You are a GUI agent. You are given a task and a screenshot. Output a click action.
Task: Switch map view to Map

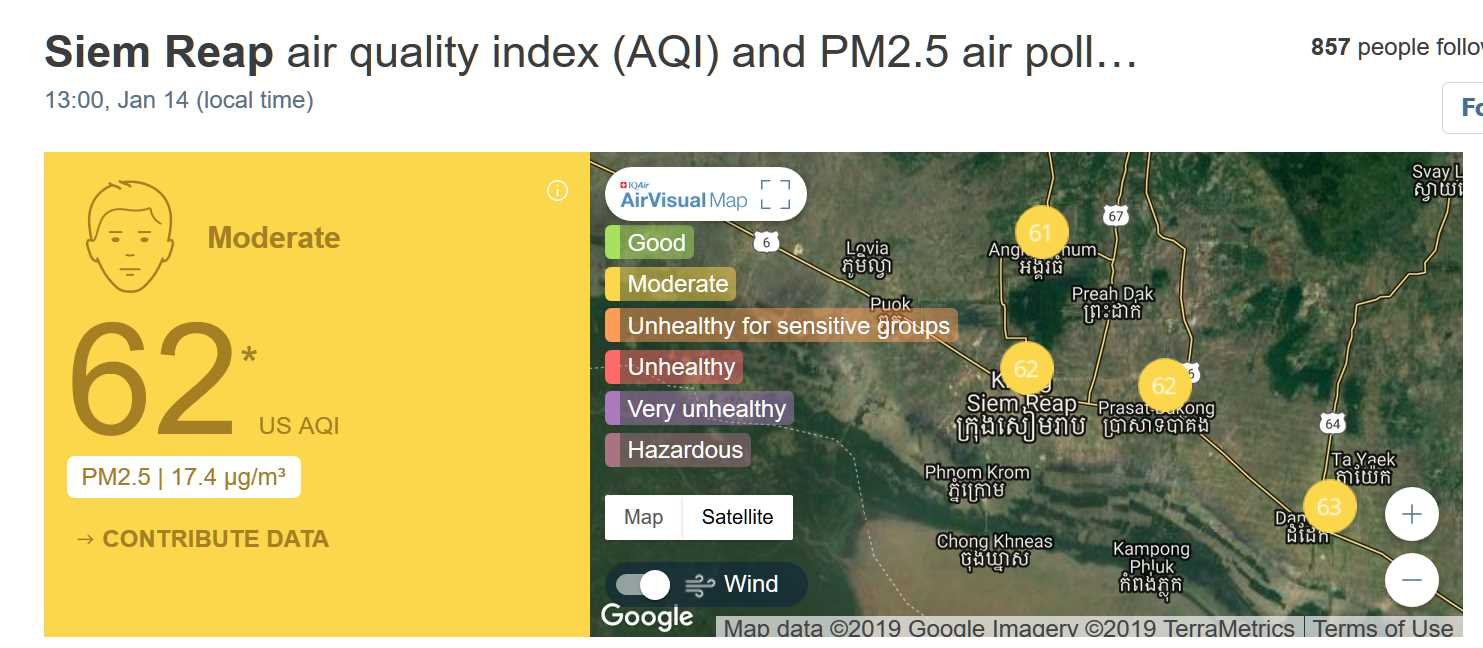point(643,517)
